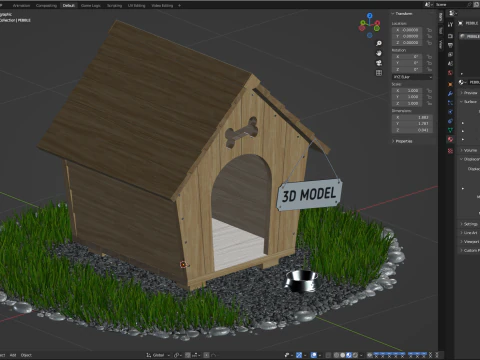
Task: Toggle lock for Location Z
Action: coord(429,43)
